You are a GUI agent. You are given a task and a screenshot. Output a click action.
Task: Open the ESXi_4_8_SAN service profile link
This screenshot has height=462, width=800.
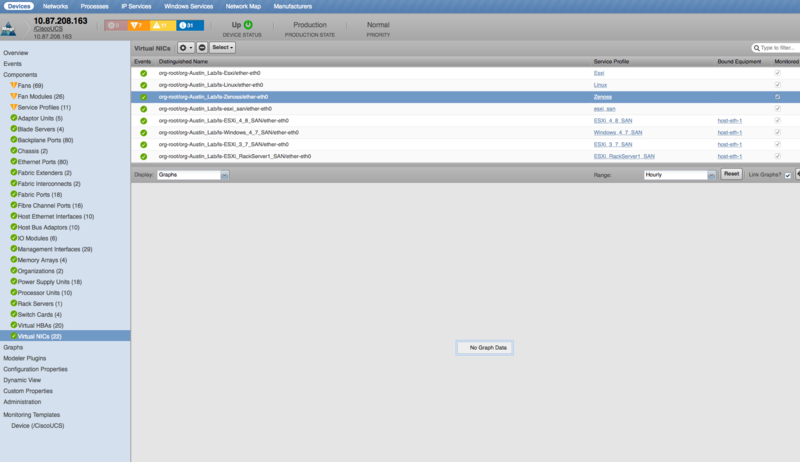click(613, 121)
